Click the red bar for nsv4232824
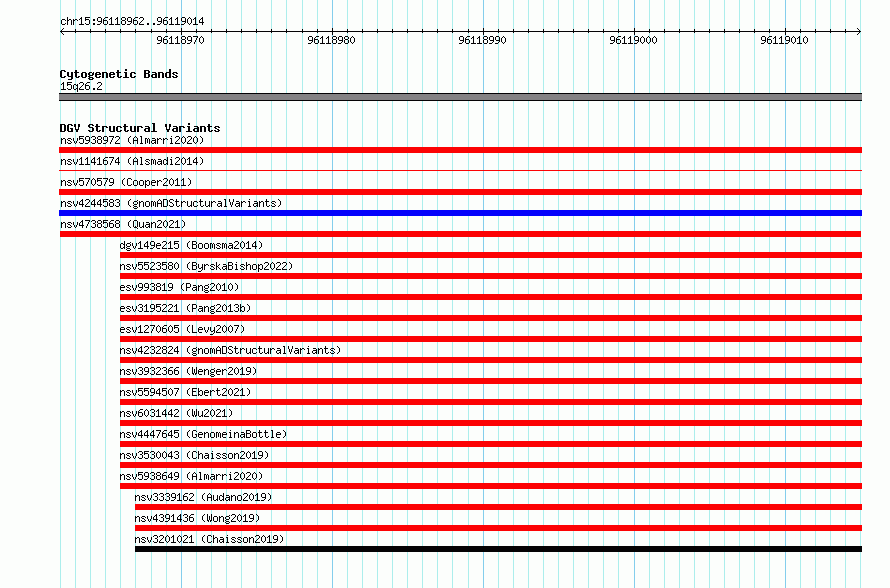The image size is (890, 588). pos(490,360)
